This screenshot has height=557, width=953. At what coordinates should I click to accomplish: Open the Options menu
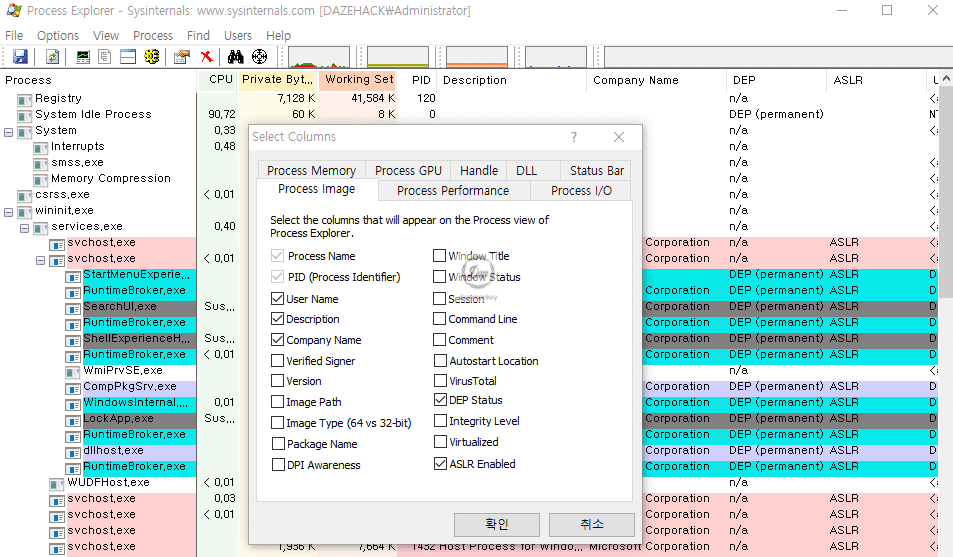coord(58,35)
